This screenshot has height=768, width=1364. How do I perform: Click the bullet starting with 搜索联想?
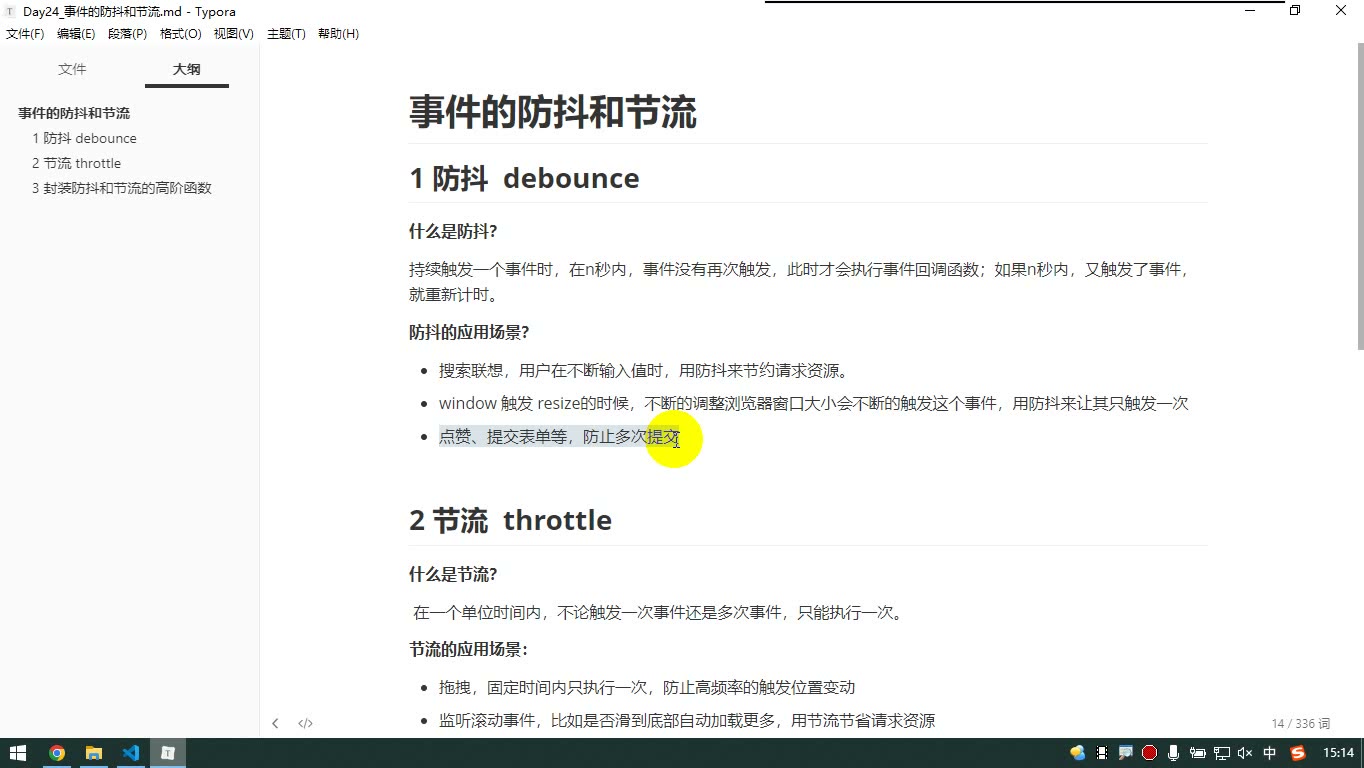646,370
